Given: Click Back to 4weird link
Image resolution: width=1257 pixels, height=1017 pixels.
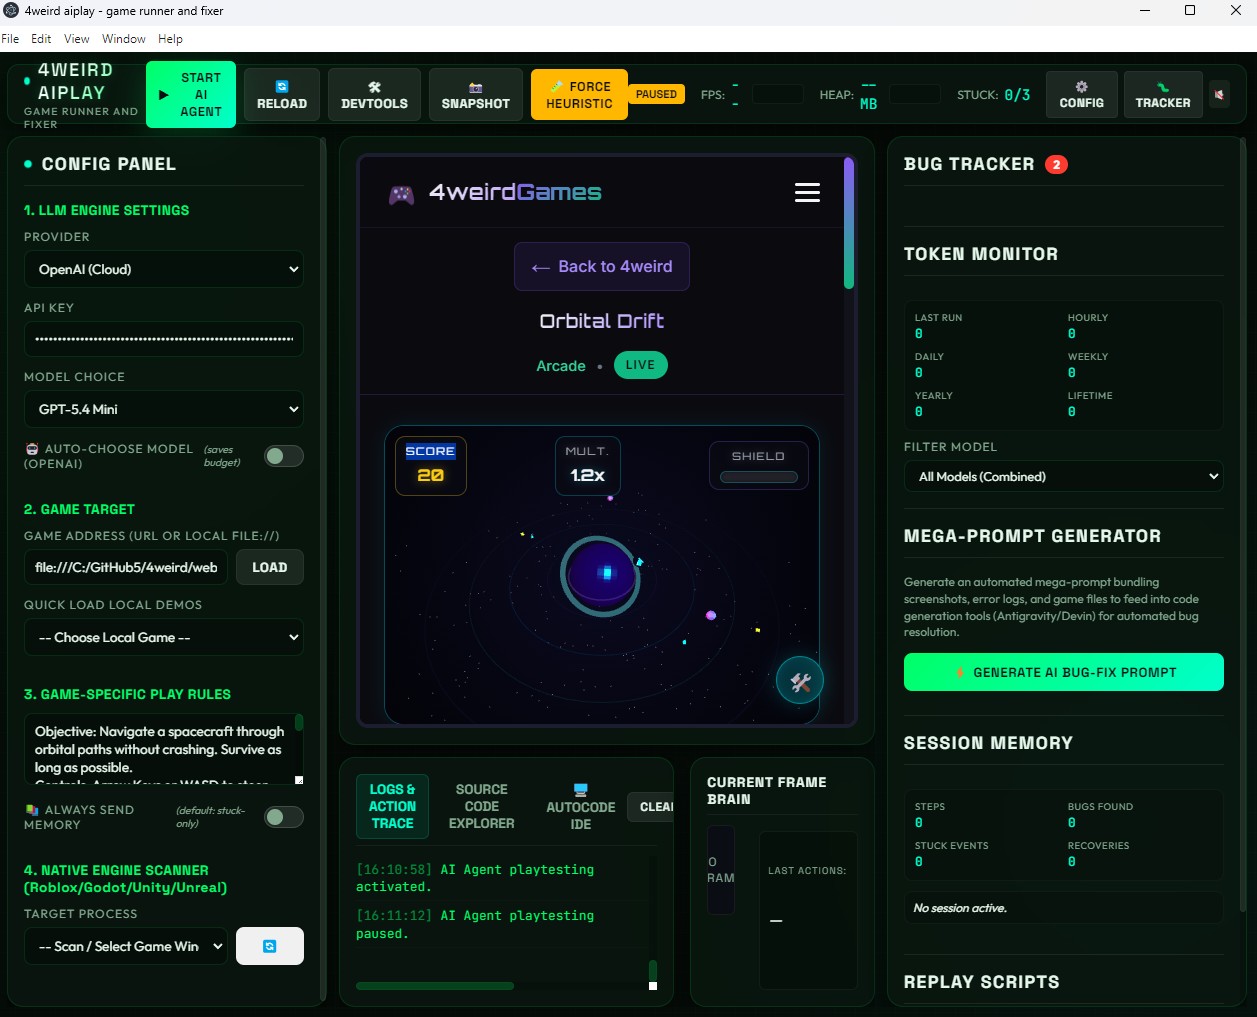Looking at the screenshot, I should coord(602,266).
